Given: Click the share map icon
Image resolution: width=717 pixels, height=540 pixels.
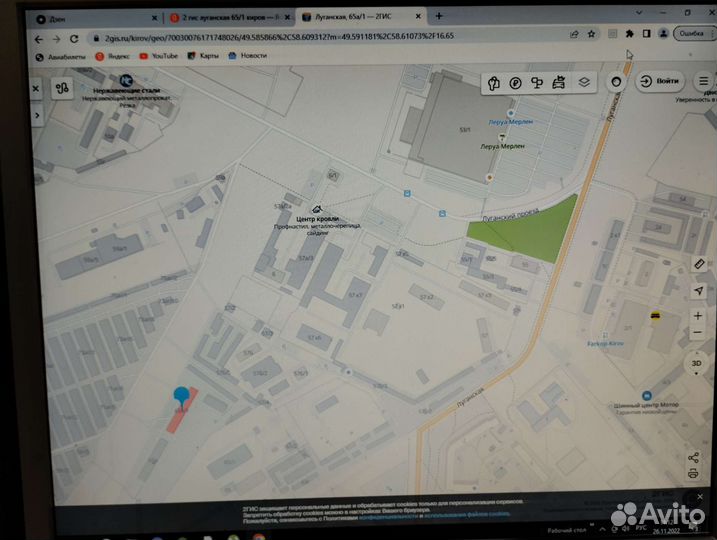Looking at the screenshot, I should pos(694,457).
